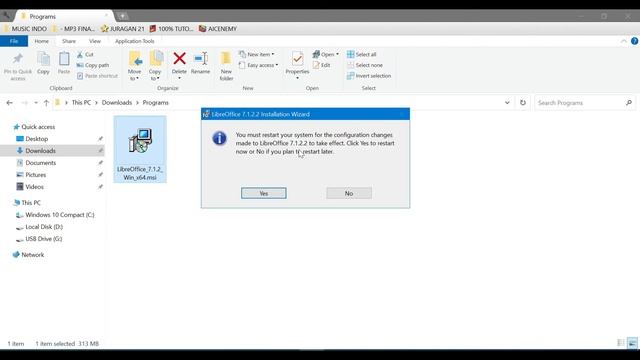
Task: Open the New item dropdown
Action: click(x=257, y=54)
